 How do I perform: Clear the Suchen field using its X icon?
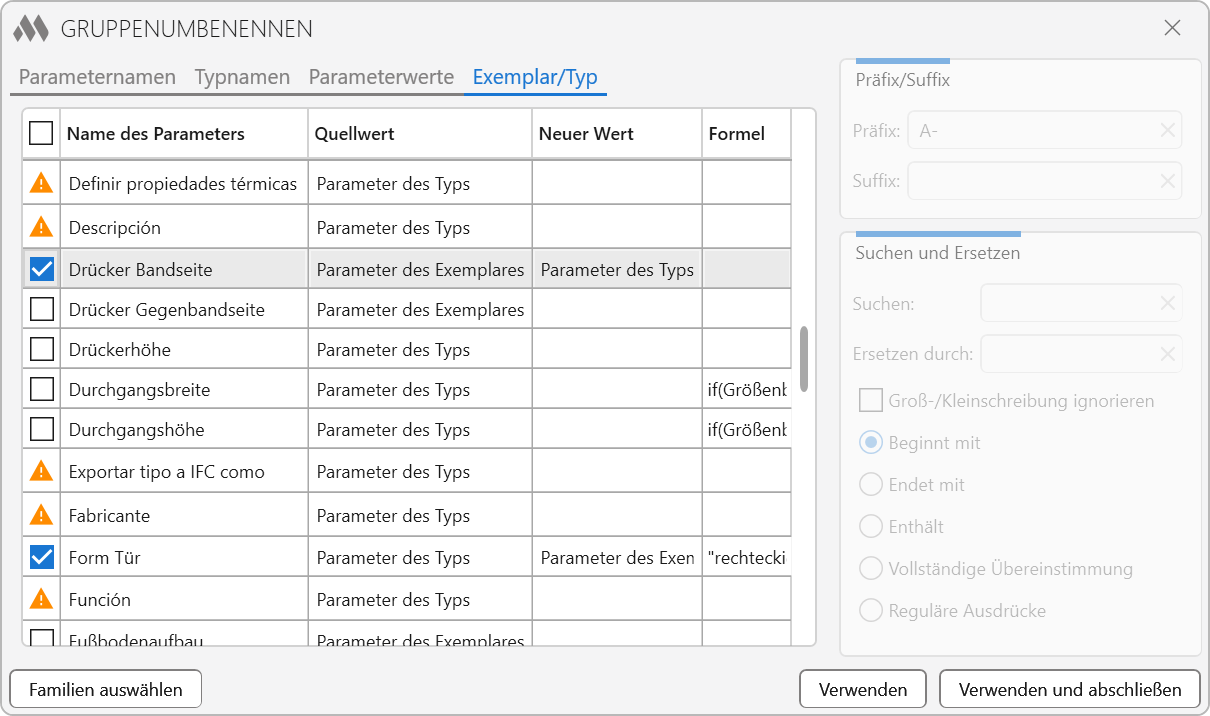tap(1167, 303)
